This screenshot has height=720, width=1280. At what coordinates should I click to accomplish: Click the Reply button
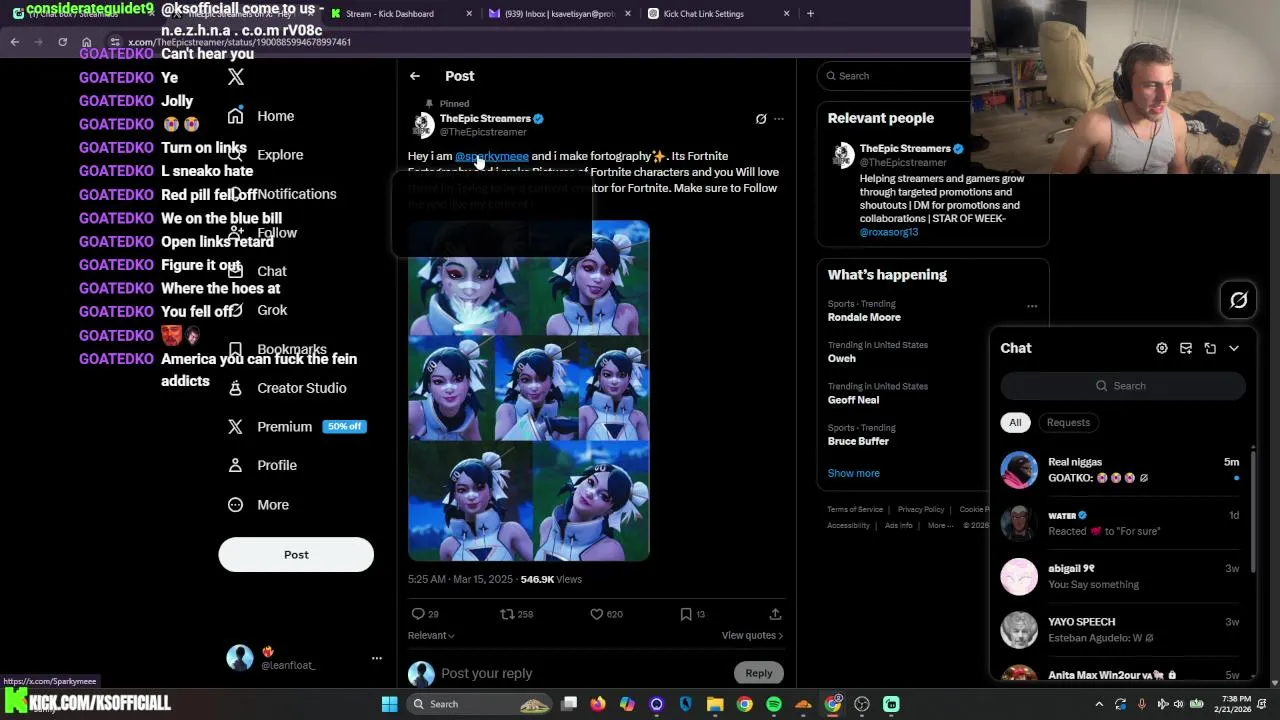point(759,673)
